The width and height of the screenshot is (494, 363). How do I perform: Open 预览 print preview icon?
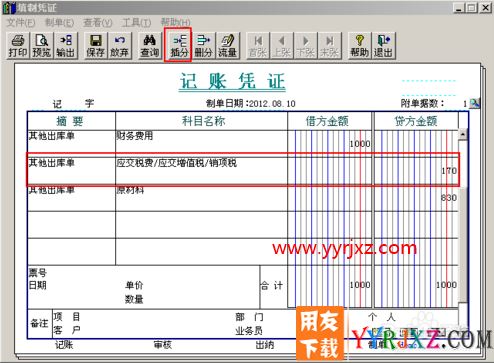tap(42, 46)
